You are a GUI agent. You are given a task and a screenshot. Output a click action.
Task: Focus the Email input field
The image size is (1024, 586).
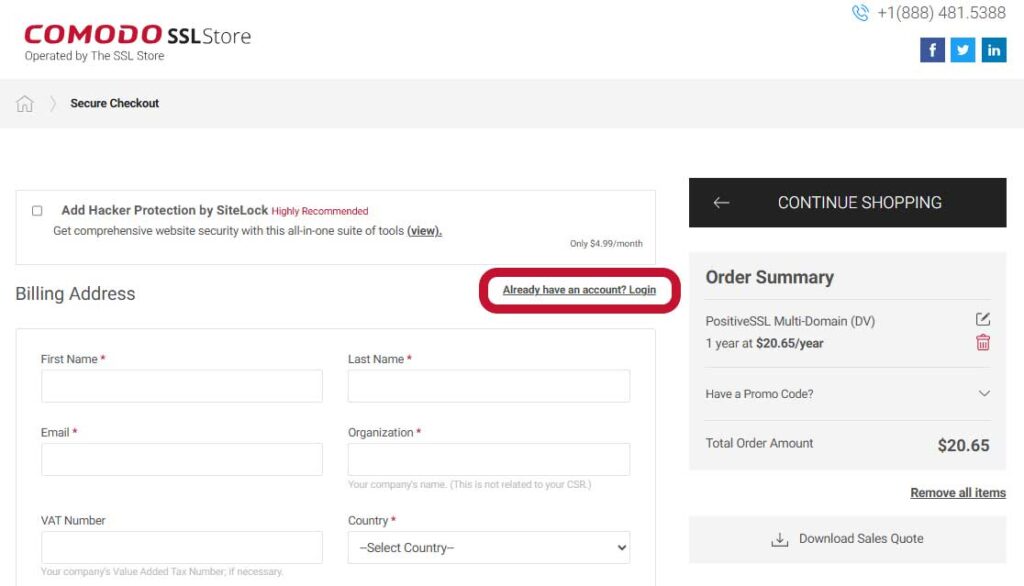point(182,459)
